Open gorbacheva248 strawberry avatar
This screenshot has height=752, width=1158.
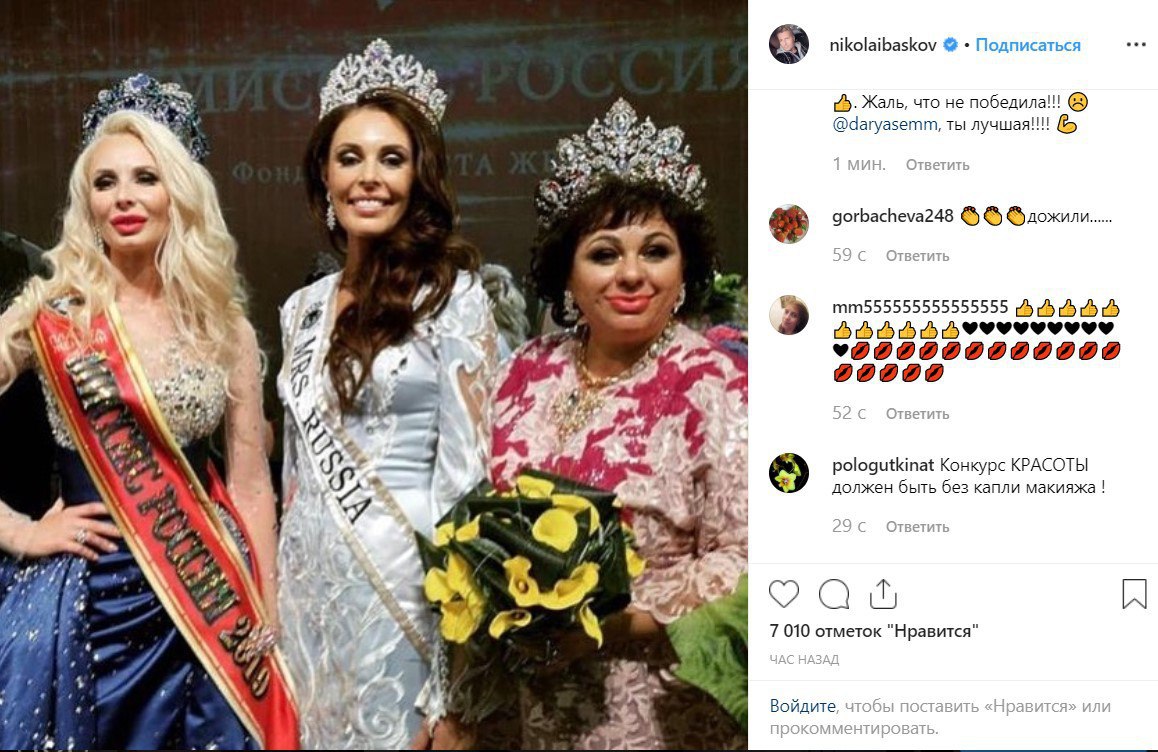click(x=789, y=224)
